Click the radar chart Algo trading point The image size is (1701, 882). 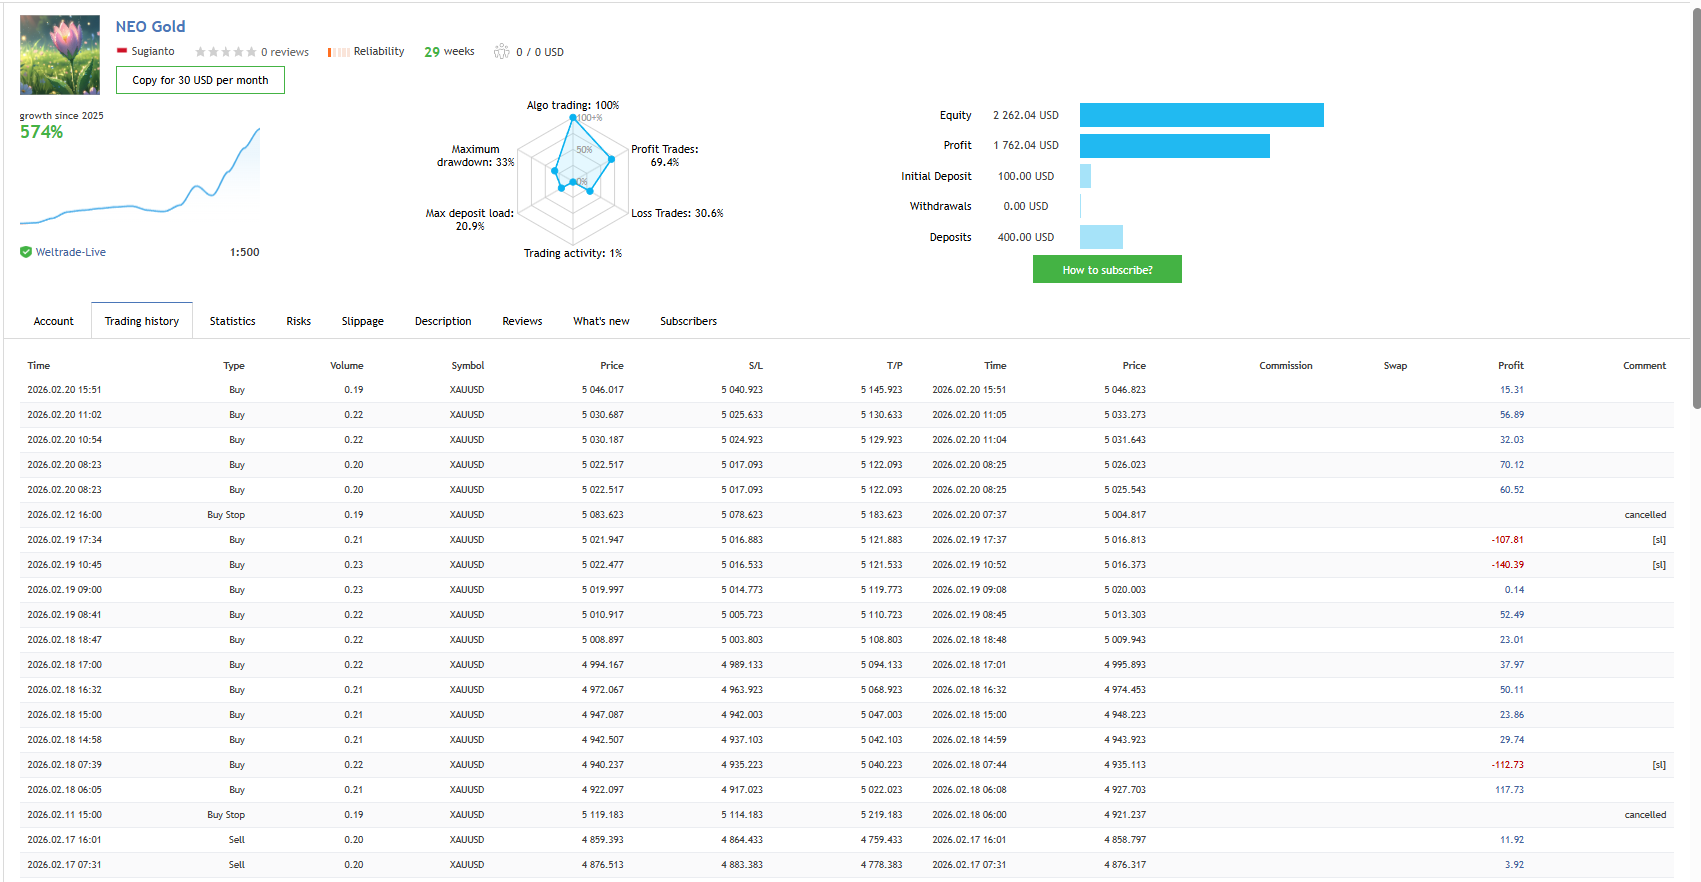573,117
